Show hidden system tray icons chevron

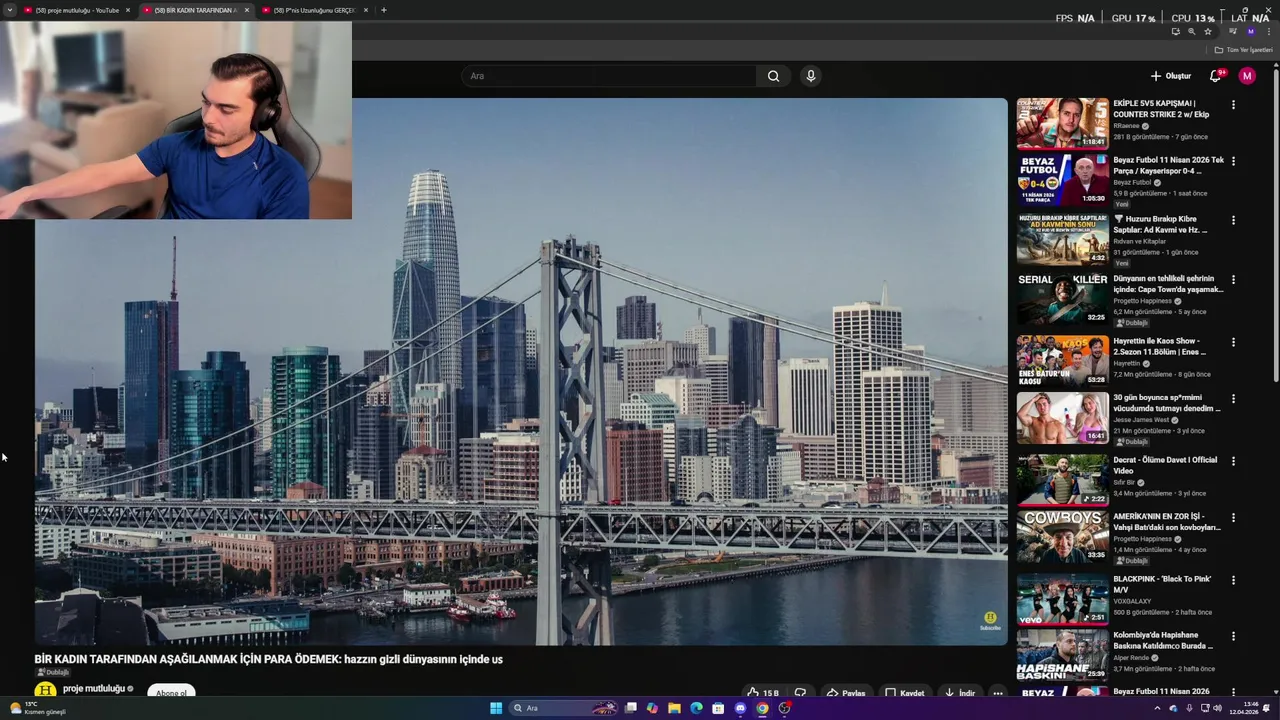pos(1158,708)
